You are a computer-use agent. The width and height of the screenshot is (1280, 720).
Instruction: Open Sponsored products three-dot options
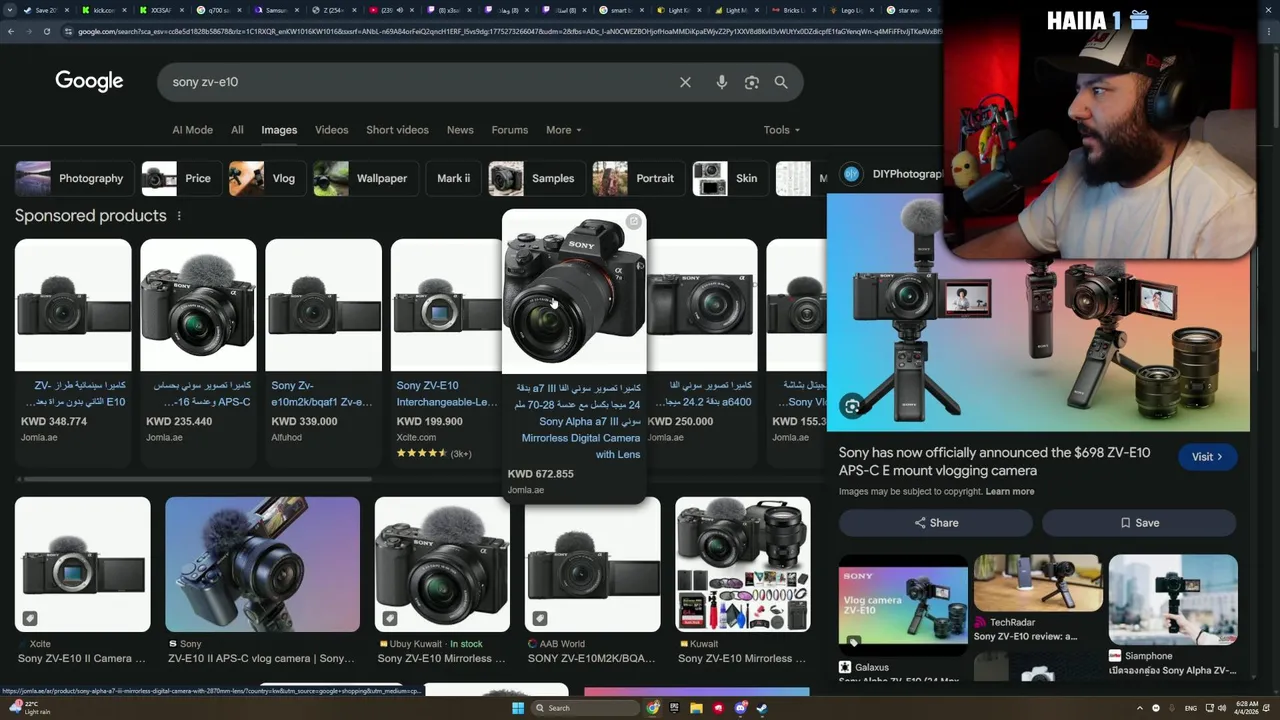click(x=179, y=216)
